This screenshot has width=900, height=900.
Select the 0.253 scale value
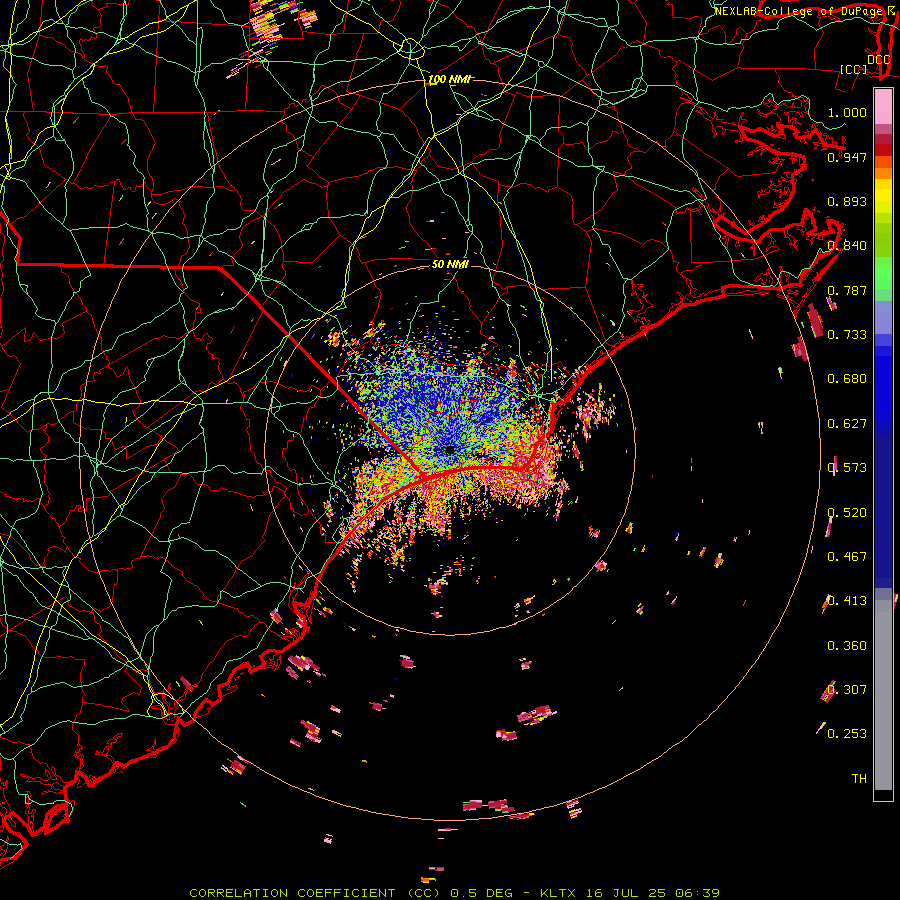click(847, 734)
